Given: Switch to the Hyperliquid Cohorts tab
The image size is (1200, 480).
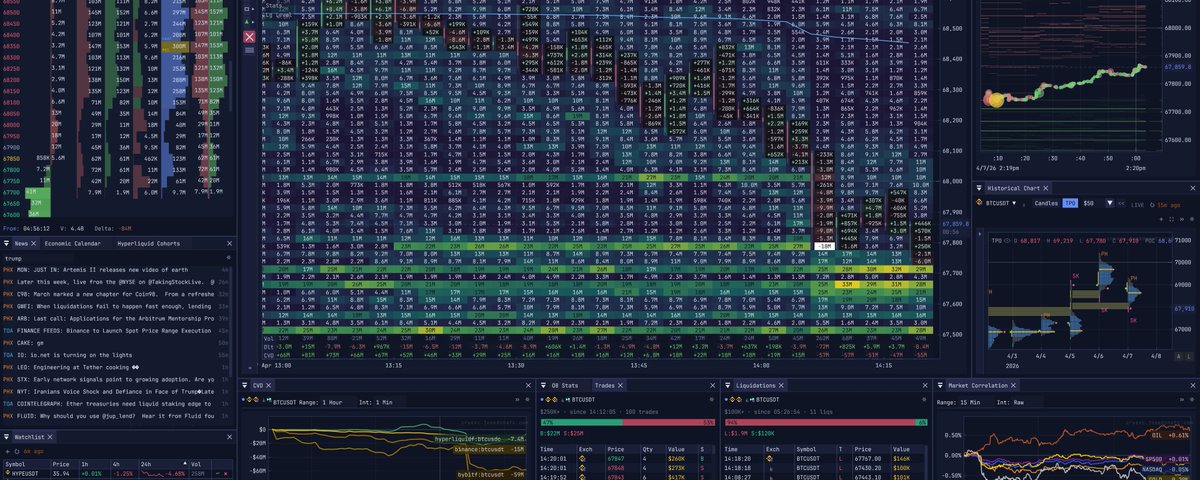Looking at the screenshot, I should coord(149,243).
